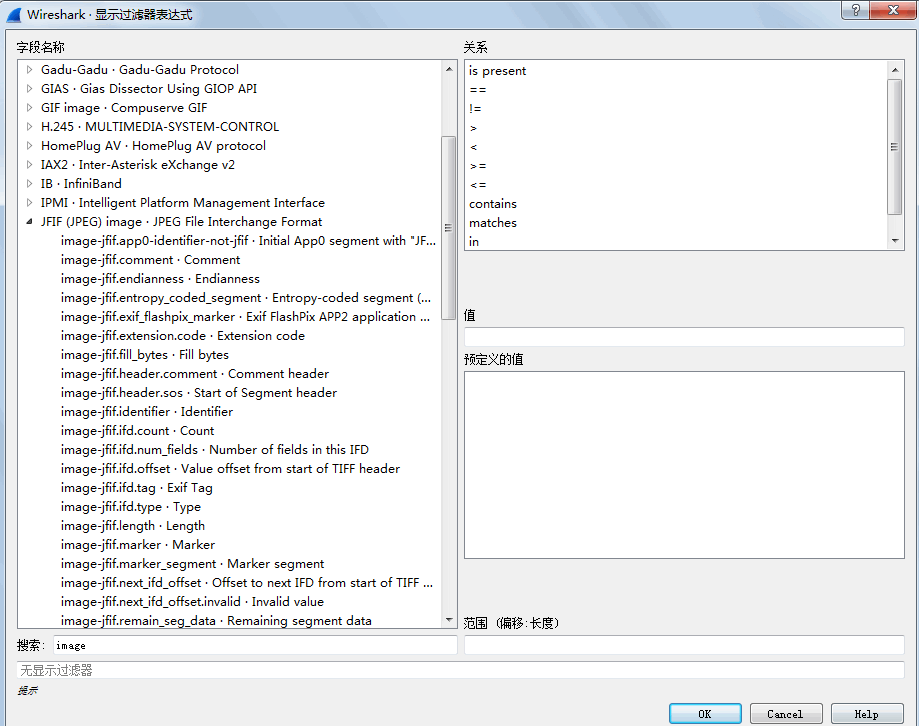The image size is (919, 726).
Task: Expand the IB InfiniBand node
Action: [29, 183]
